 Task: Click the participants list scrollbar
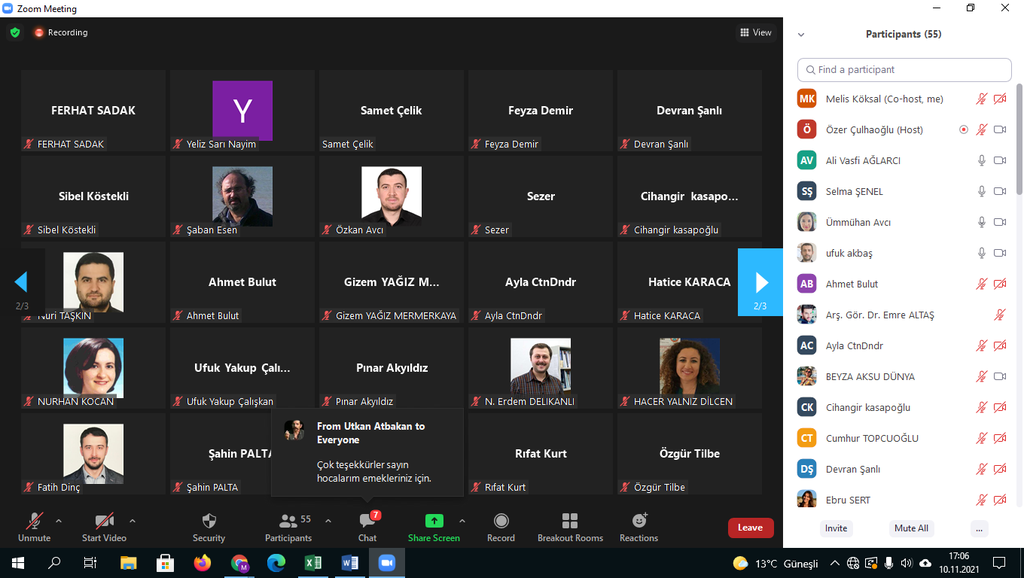pyautogui.click(x=1019, y=139)
